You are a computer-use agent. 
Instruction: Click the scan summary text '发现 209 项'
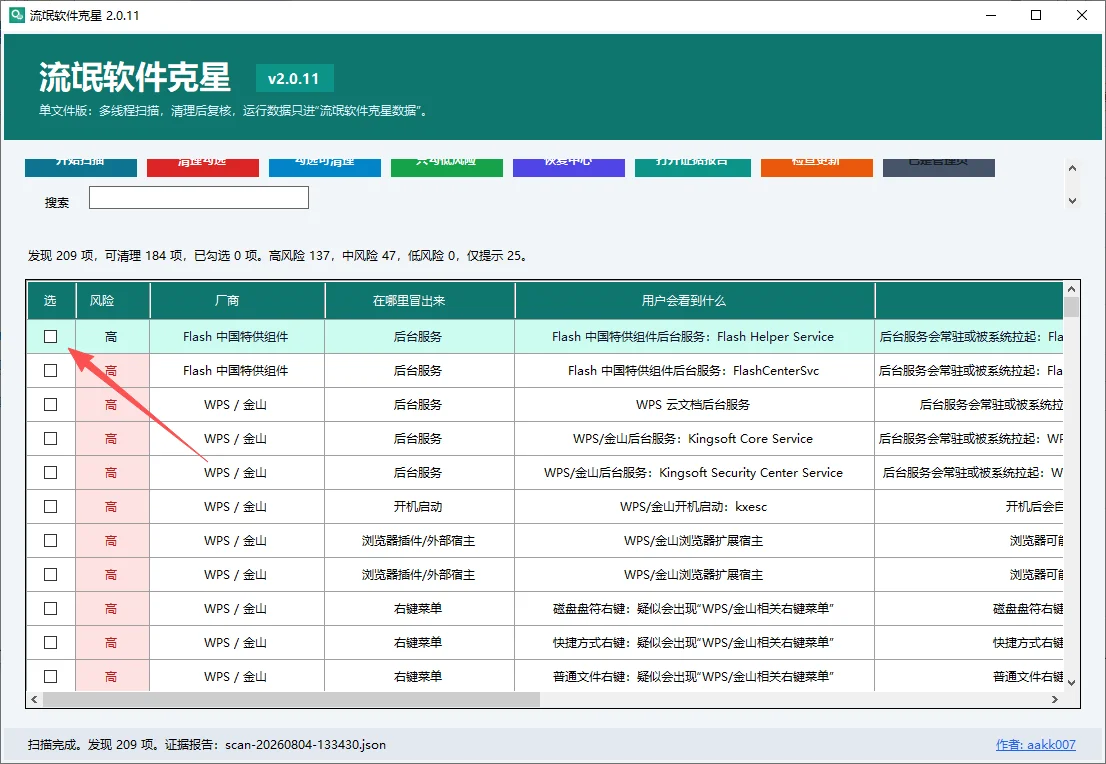(61, 255)
